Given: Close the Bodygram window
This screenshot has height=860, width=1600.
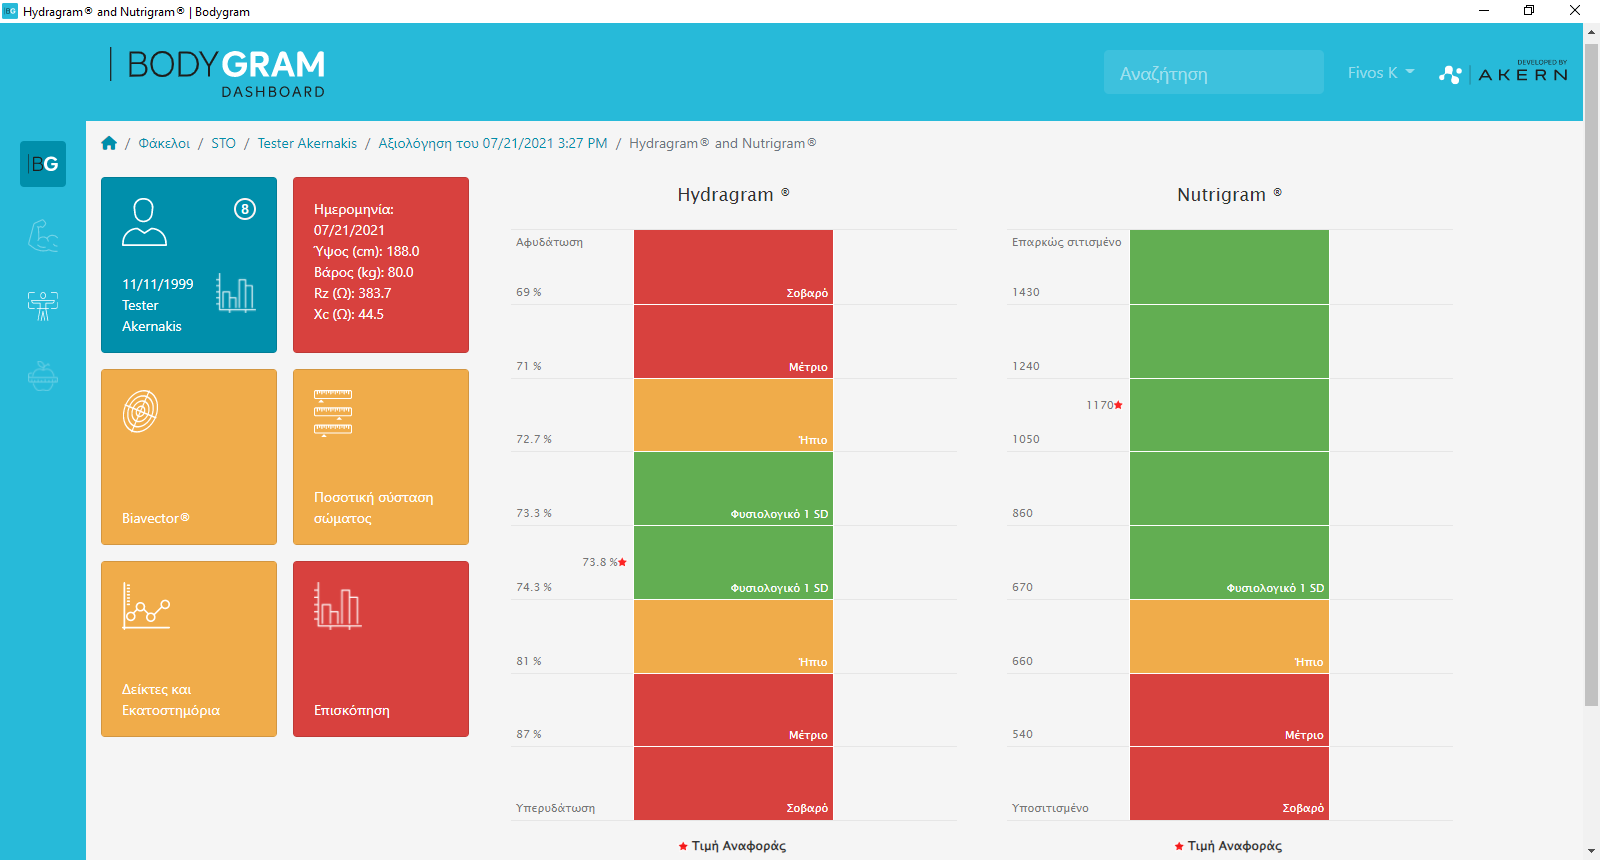Looking at the screenshot, I should click(x=1575, y=11).
